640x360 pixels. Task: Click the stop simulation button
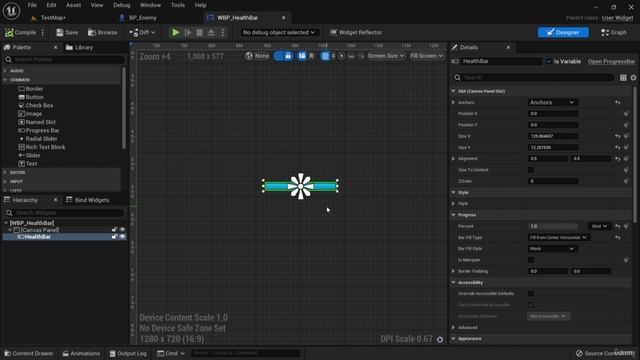point(200,32)
